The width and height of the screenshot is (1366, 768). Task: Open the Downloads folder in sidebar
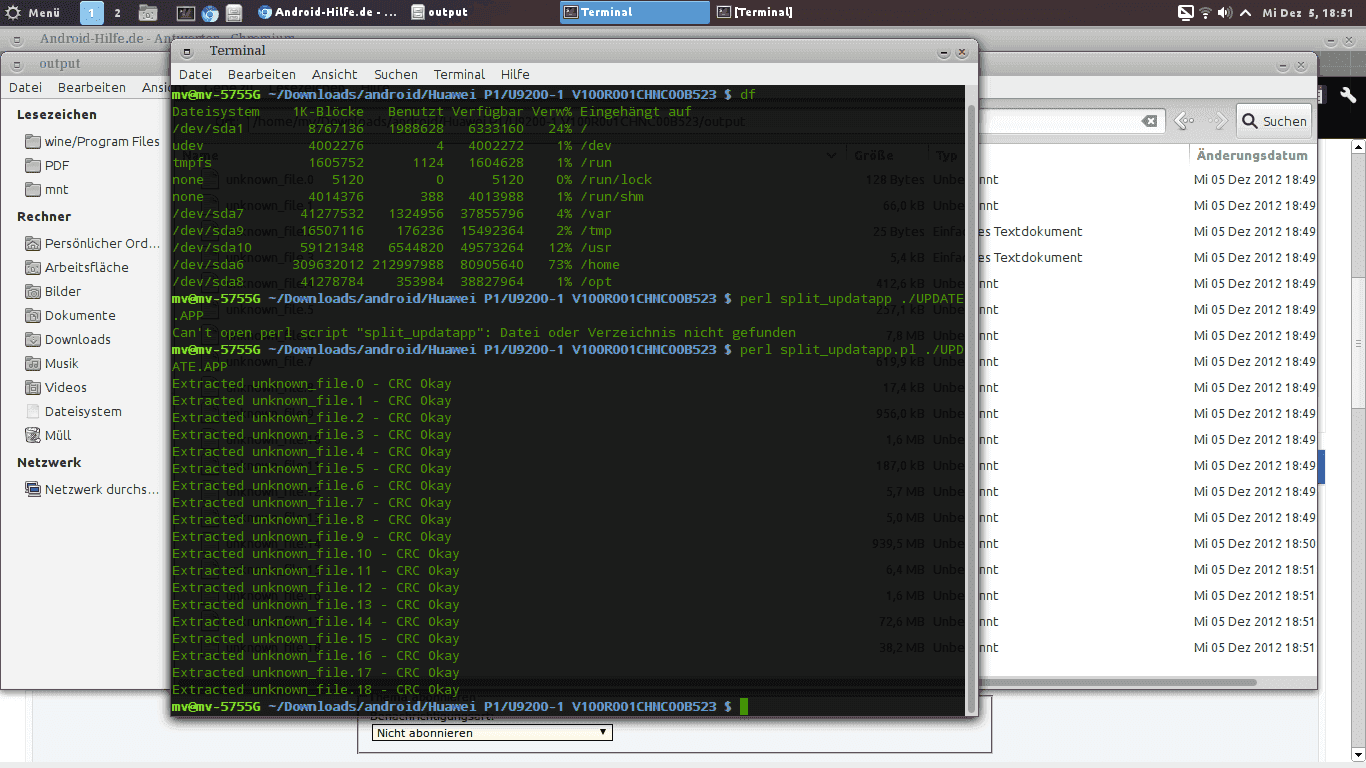(68, 339)
